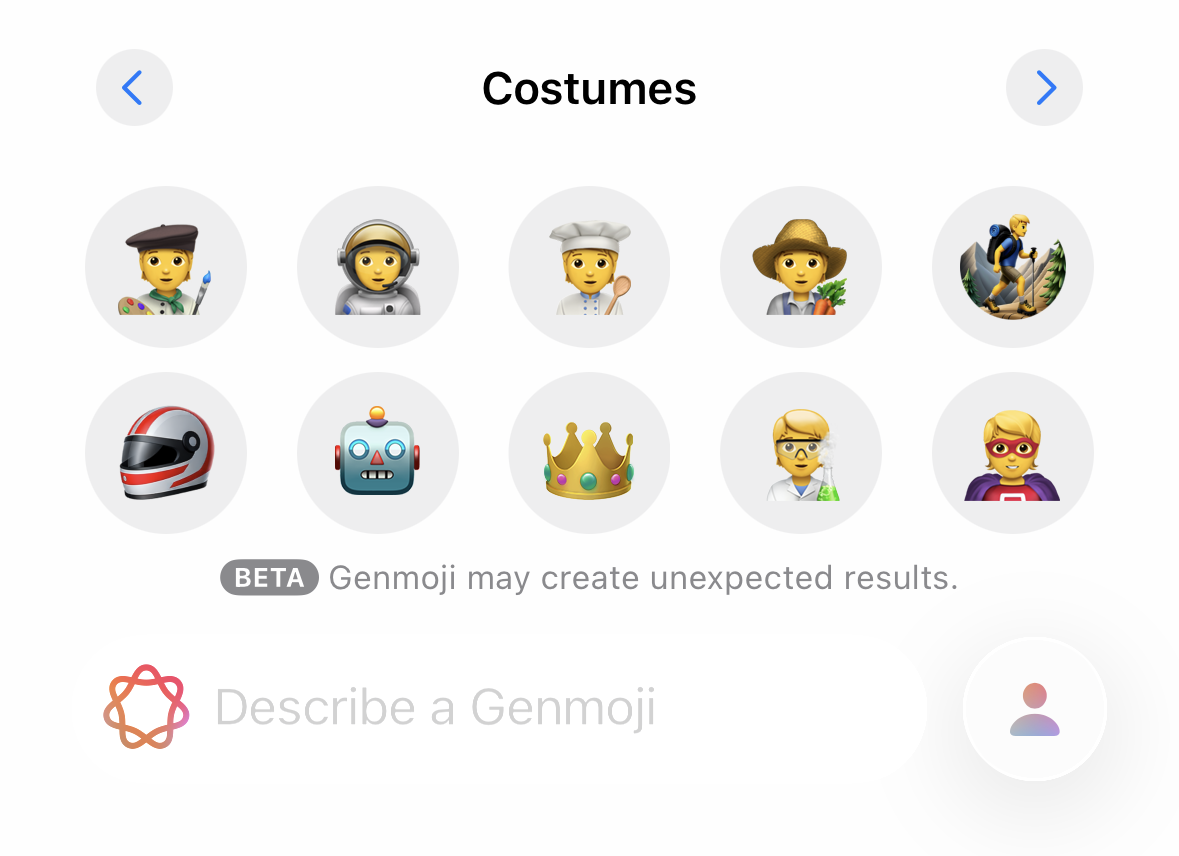Choose the astronaut costume emoji
Image resolution: width=1179 pixels, height=856 pixels.
[x=377, y=267]
